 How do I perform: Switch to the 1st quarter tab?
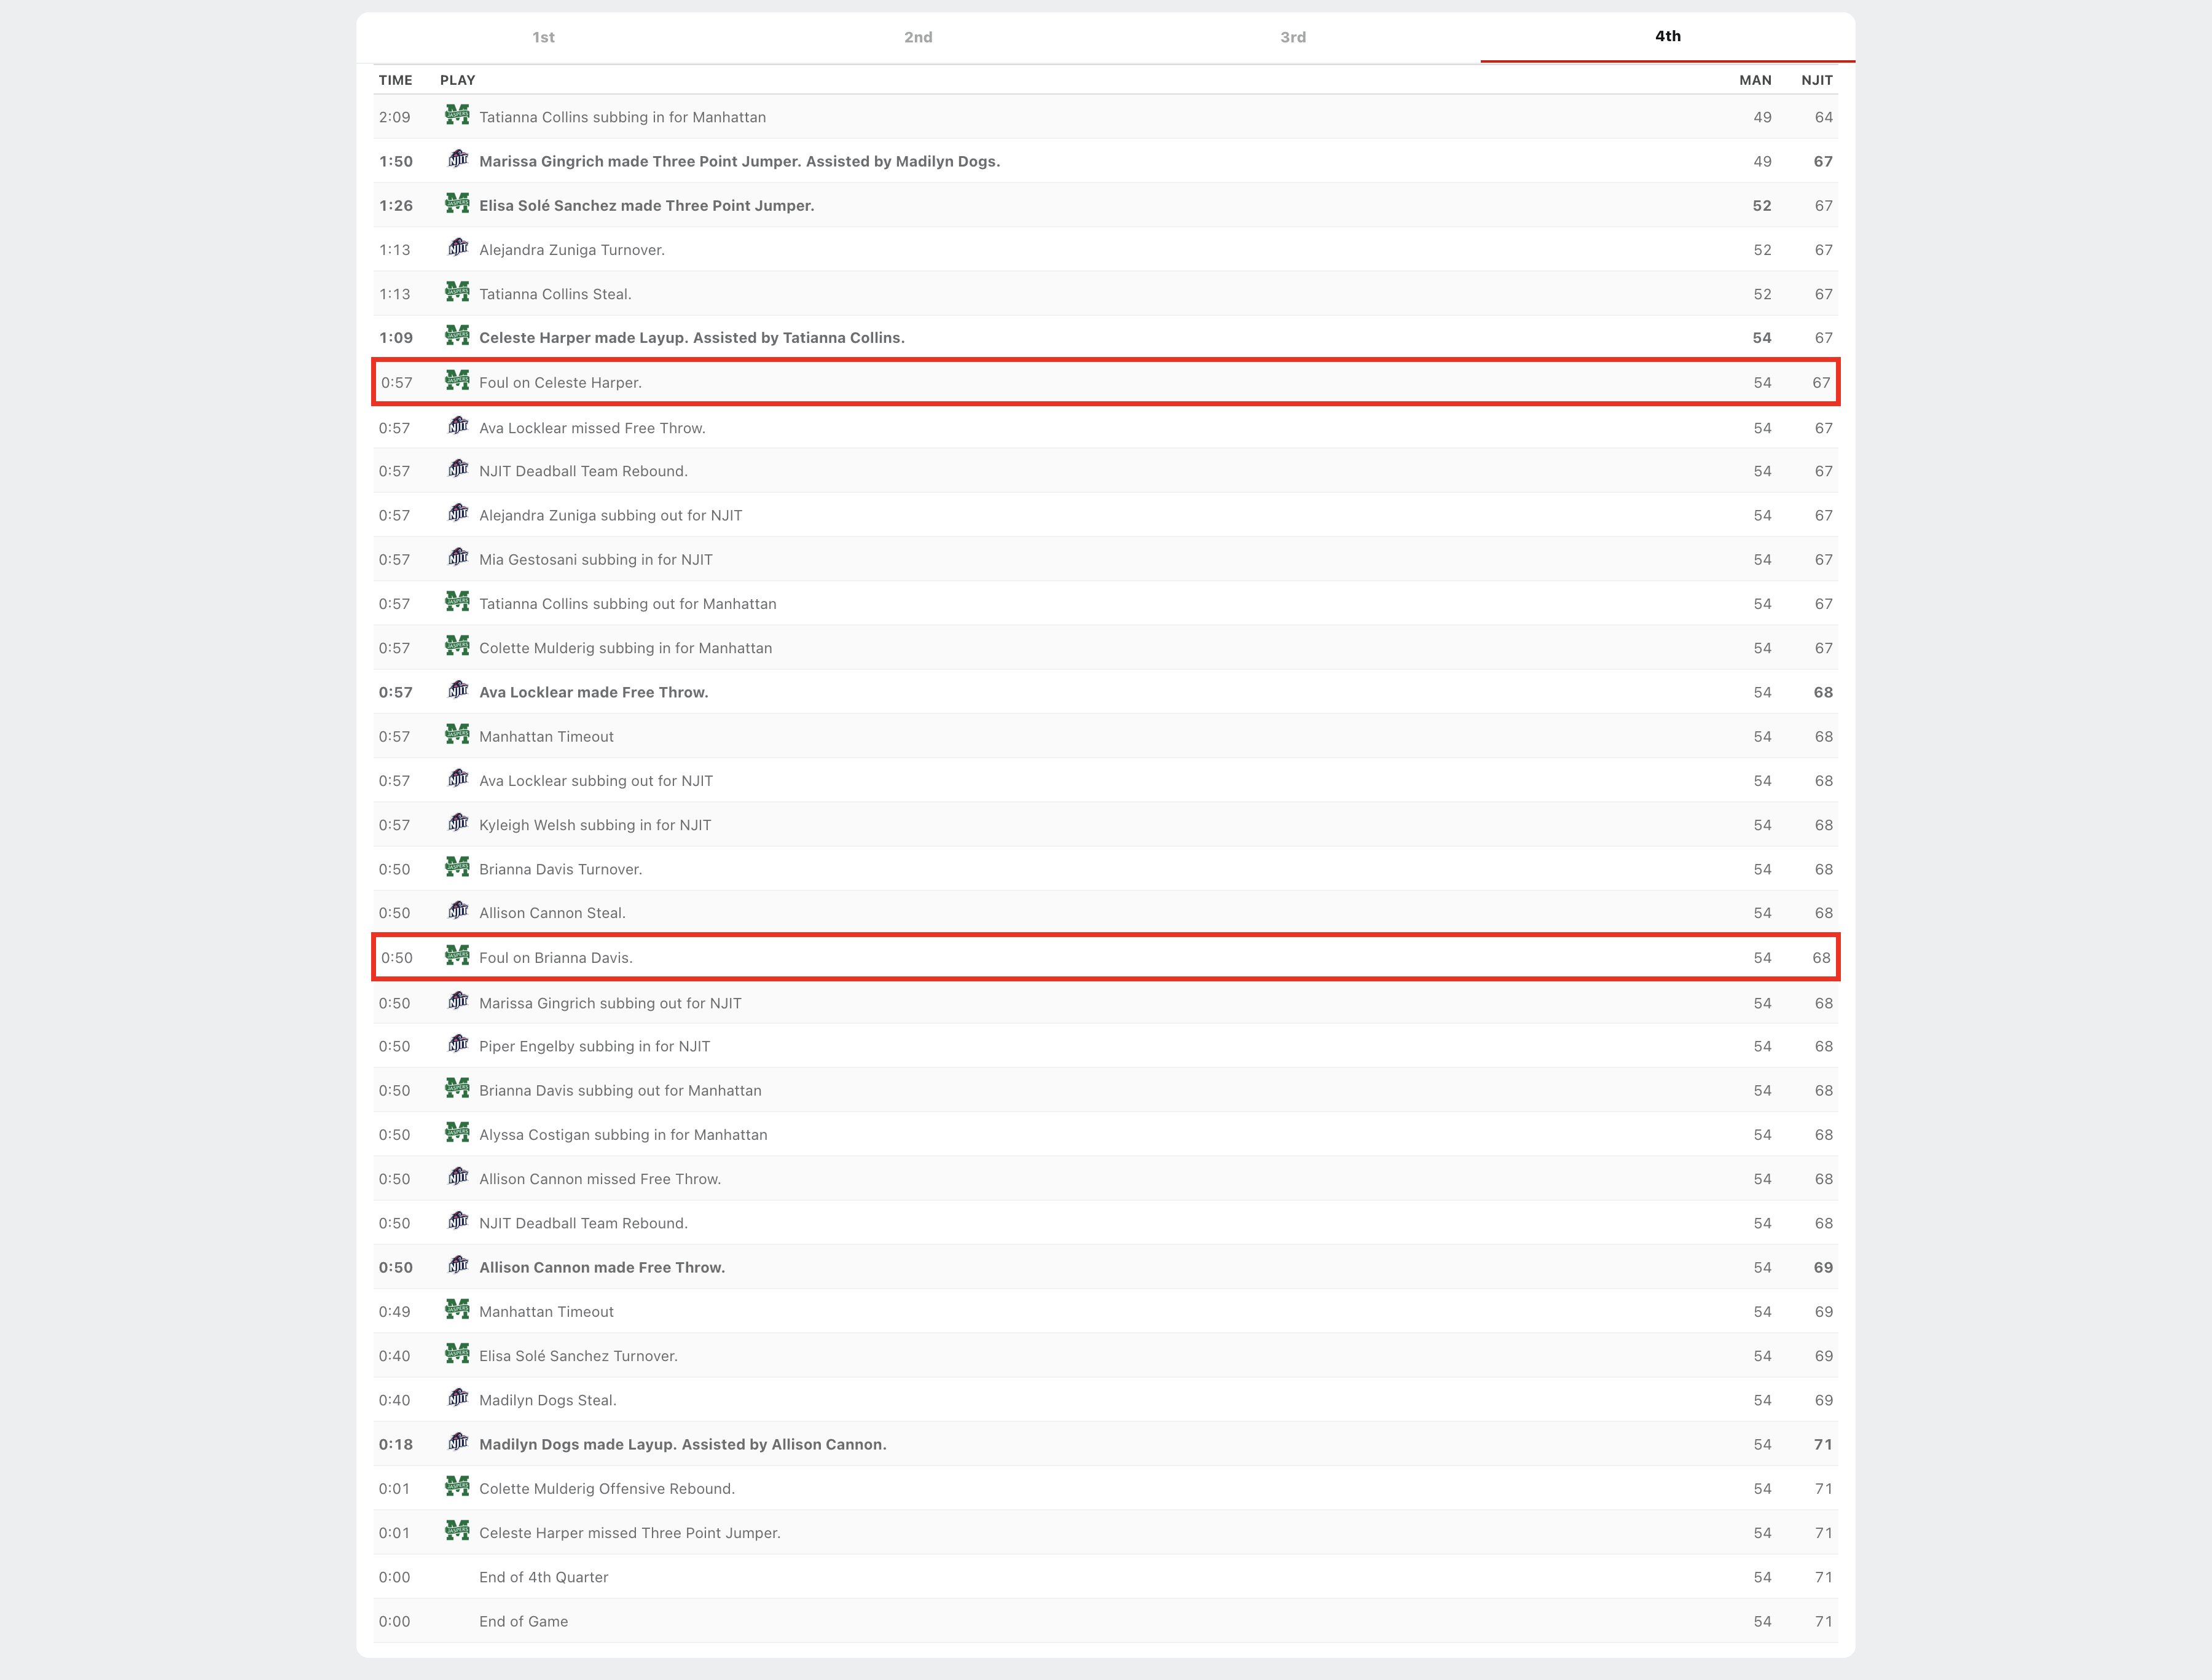pos(543,37)
